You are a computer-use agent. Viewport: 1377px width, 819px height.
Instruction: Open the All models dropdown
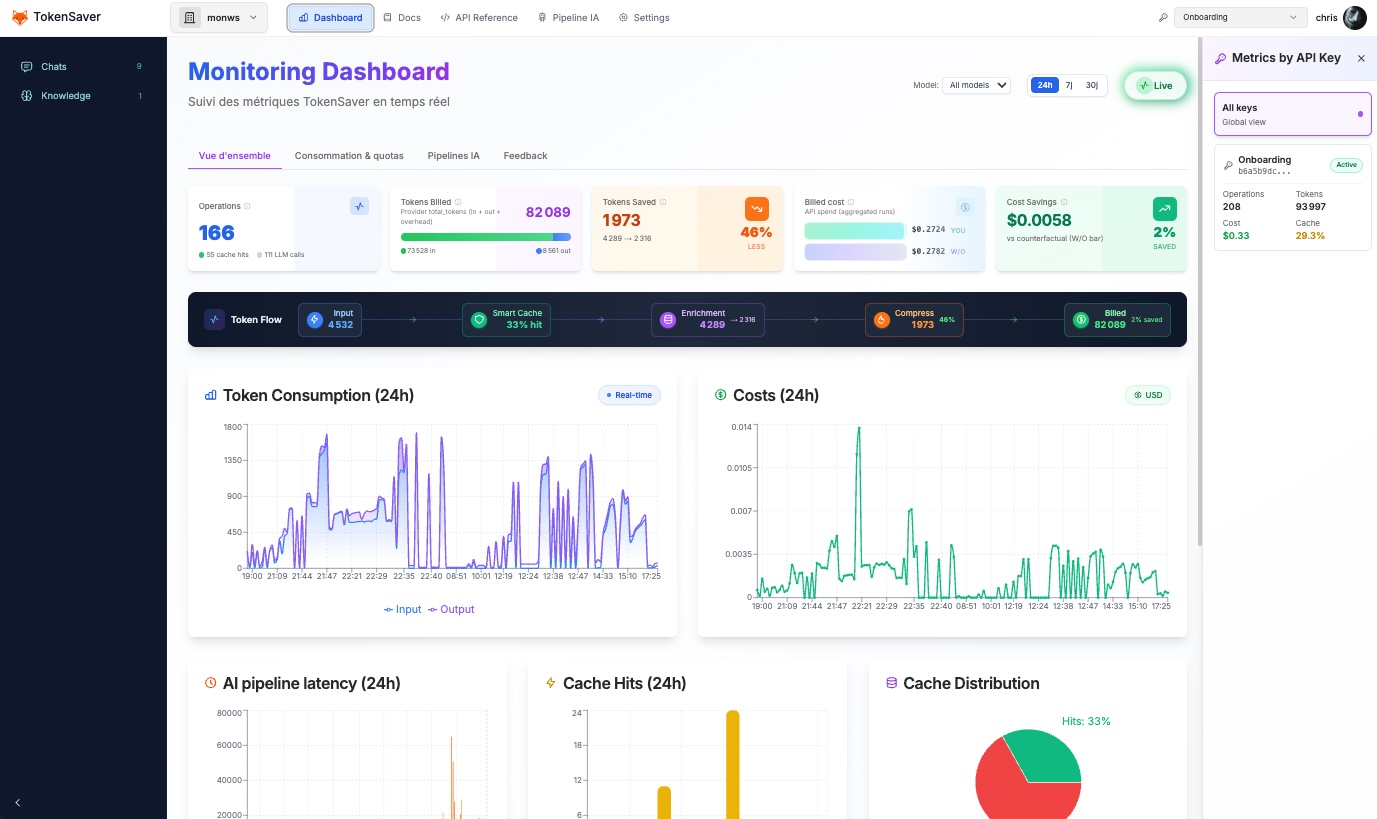(x=976, y=85)
